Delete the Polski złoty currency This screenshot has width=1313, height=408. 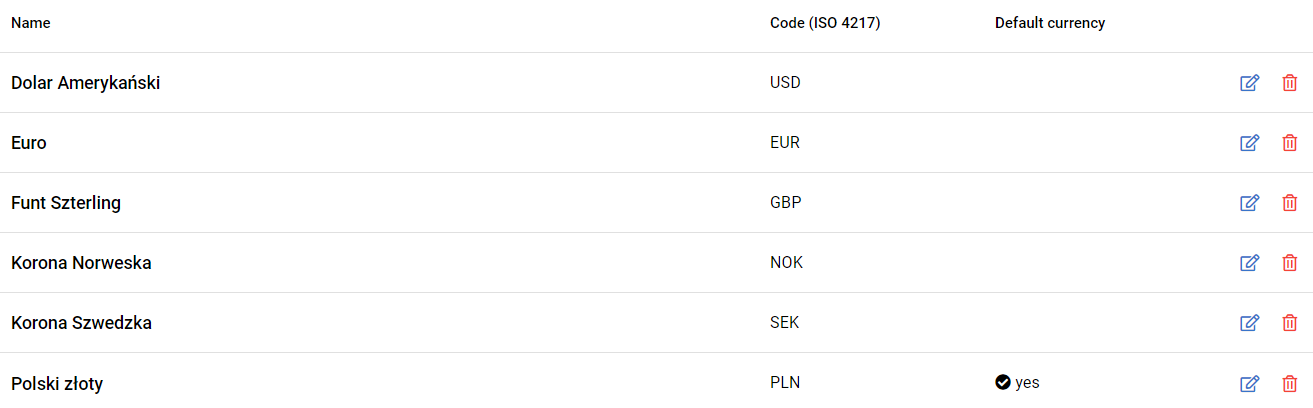click(1290, 383)
